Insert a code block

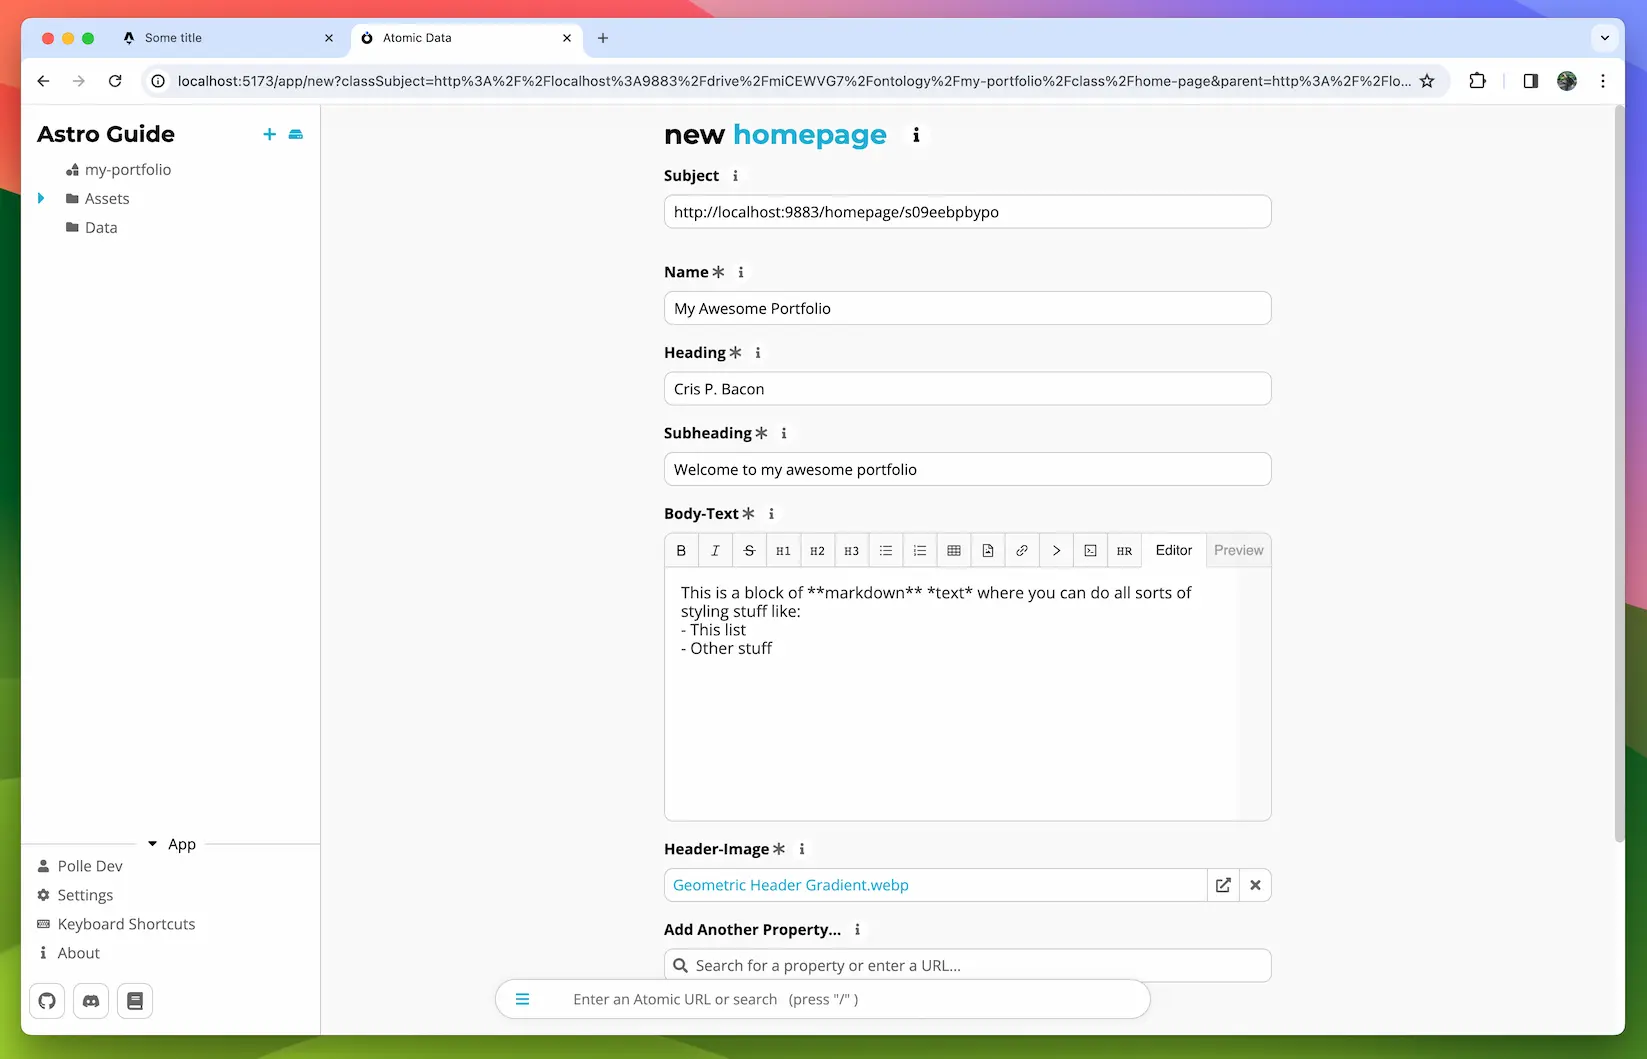[1090, 551]
